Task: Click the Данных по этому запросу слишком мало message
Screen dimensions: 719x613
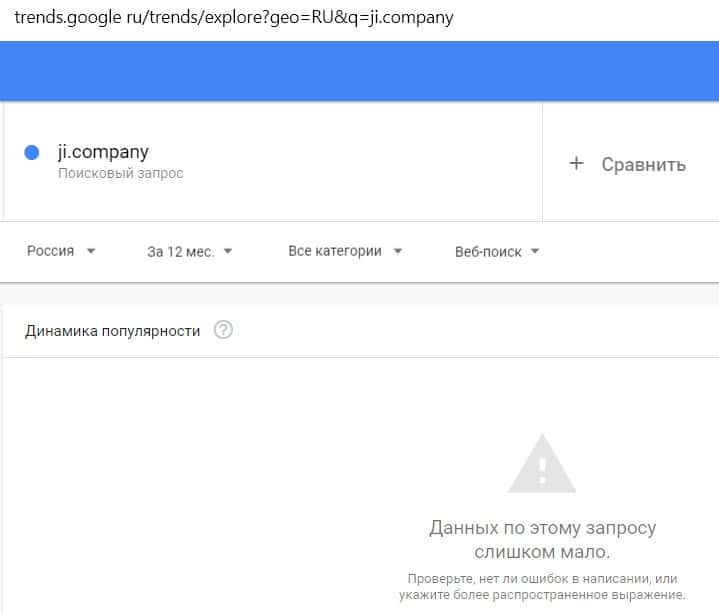Action: point(542,539)
